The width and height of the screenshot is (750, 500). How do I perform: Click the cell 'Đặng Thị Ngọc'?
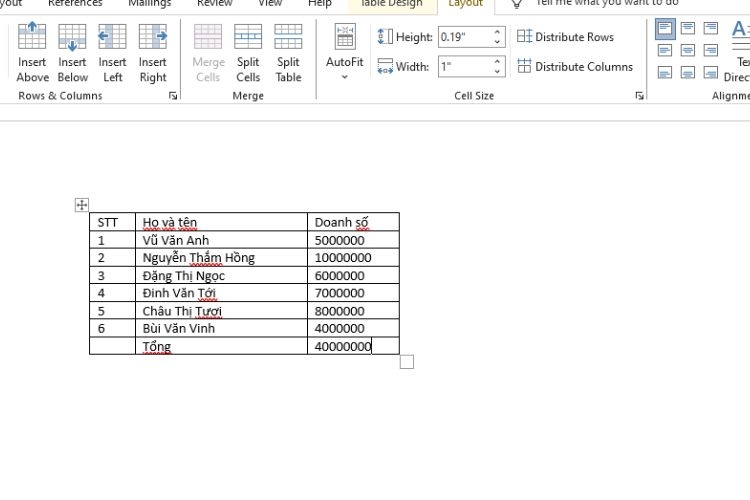(x=221, y=275)
